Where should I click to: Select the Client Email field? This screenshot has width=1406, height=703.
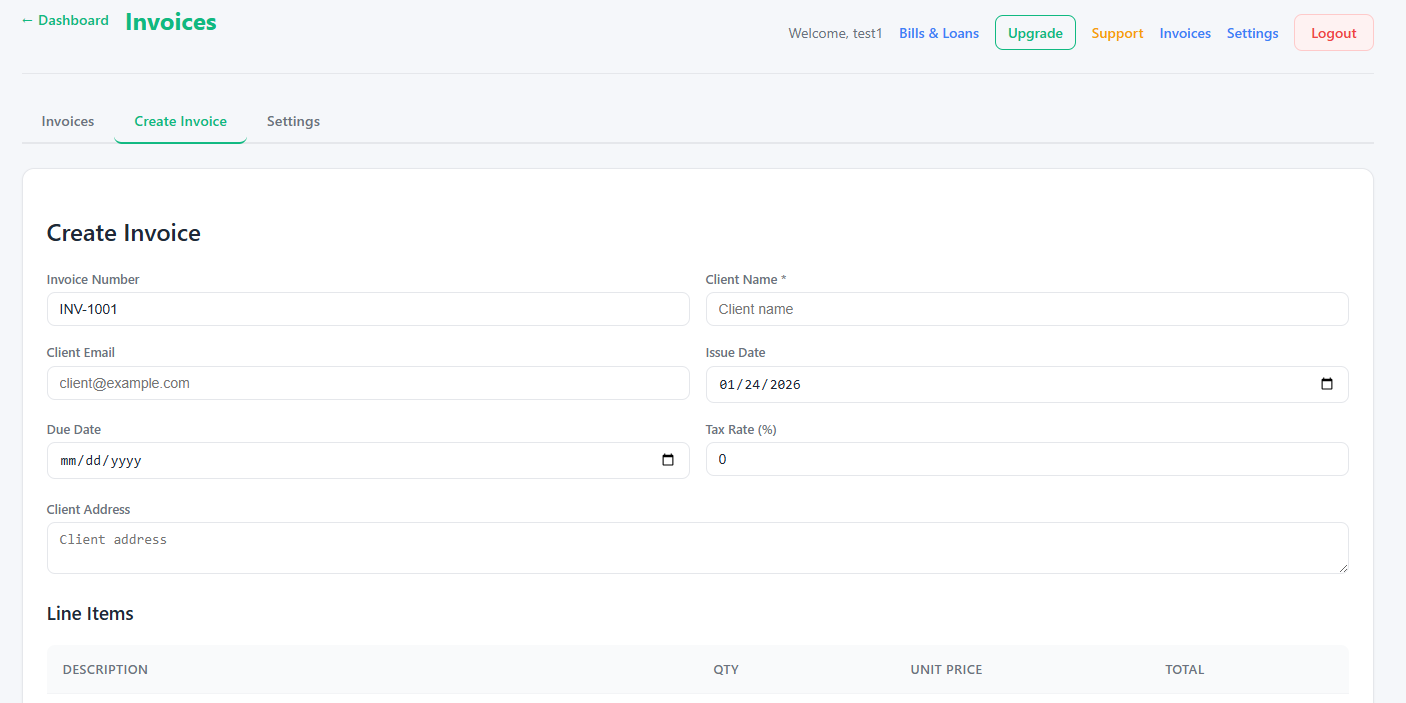[x=368, y=383]
